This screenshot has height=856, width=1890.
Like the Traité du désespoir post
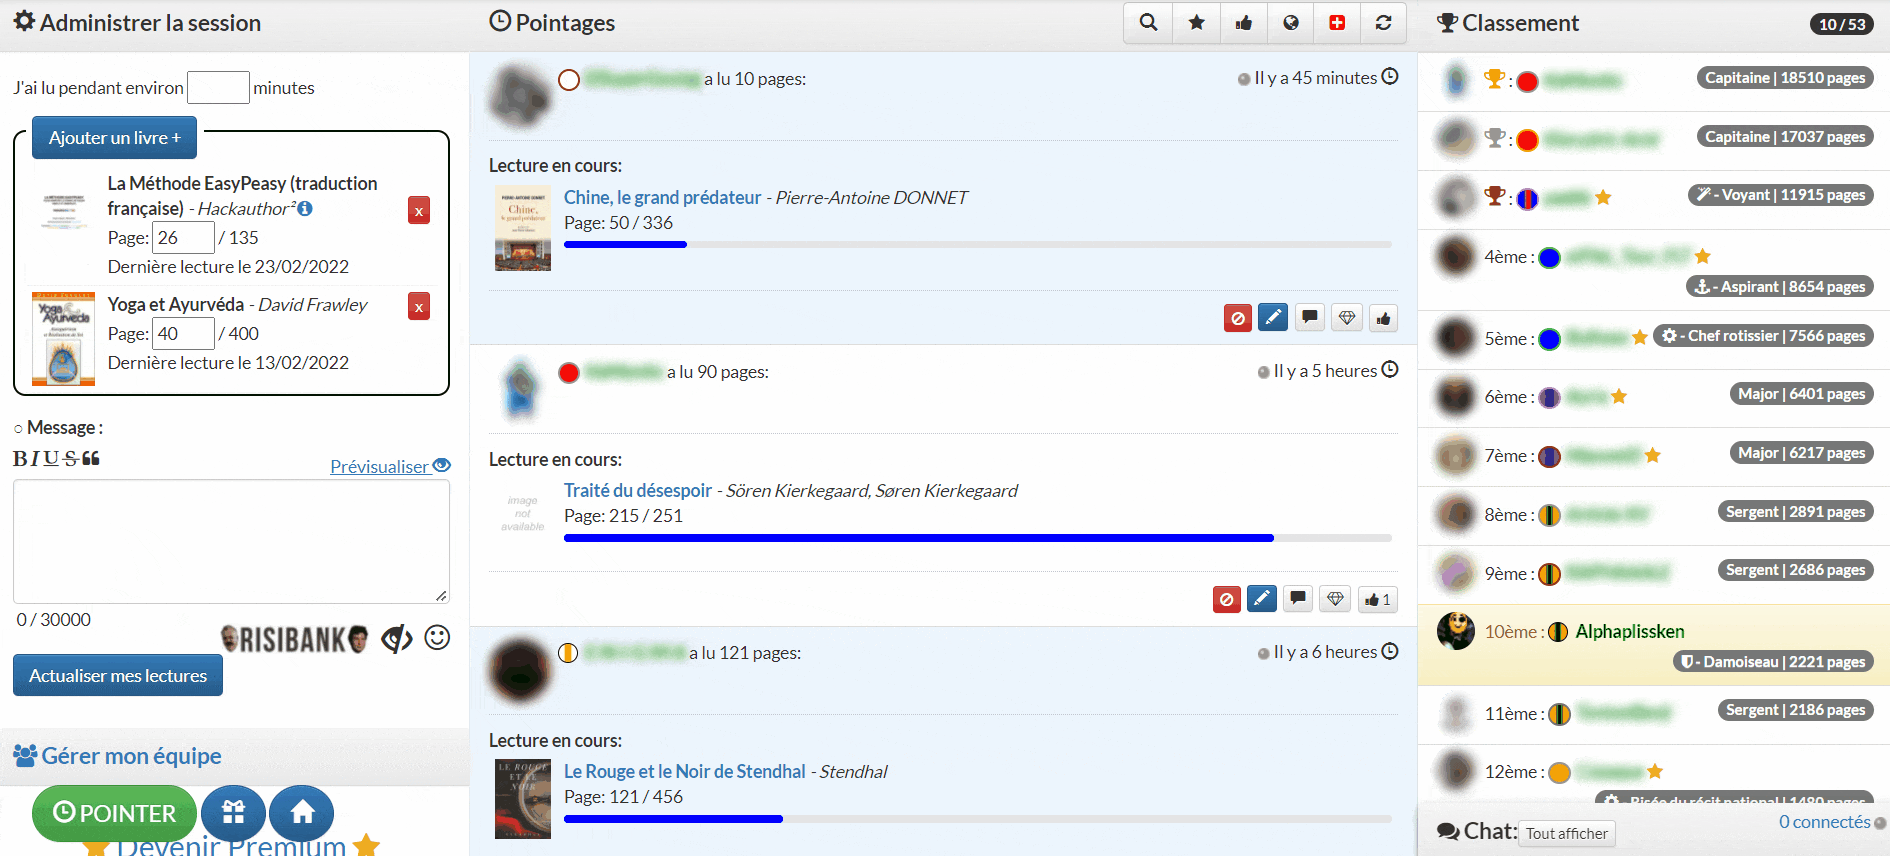coord(1377,599)
